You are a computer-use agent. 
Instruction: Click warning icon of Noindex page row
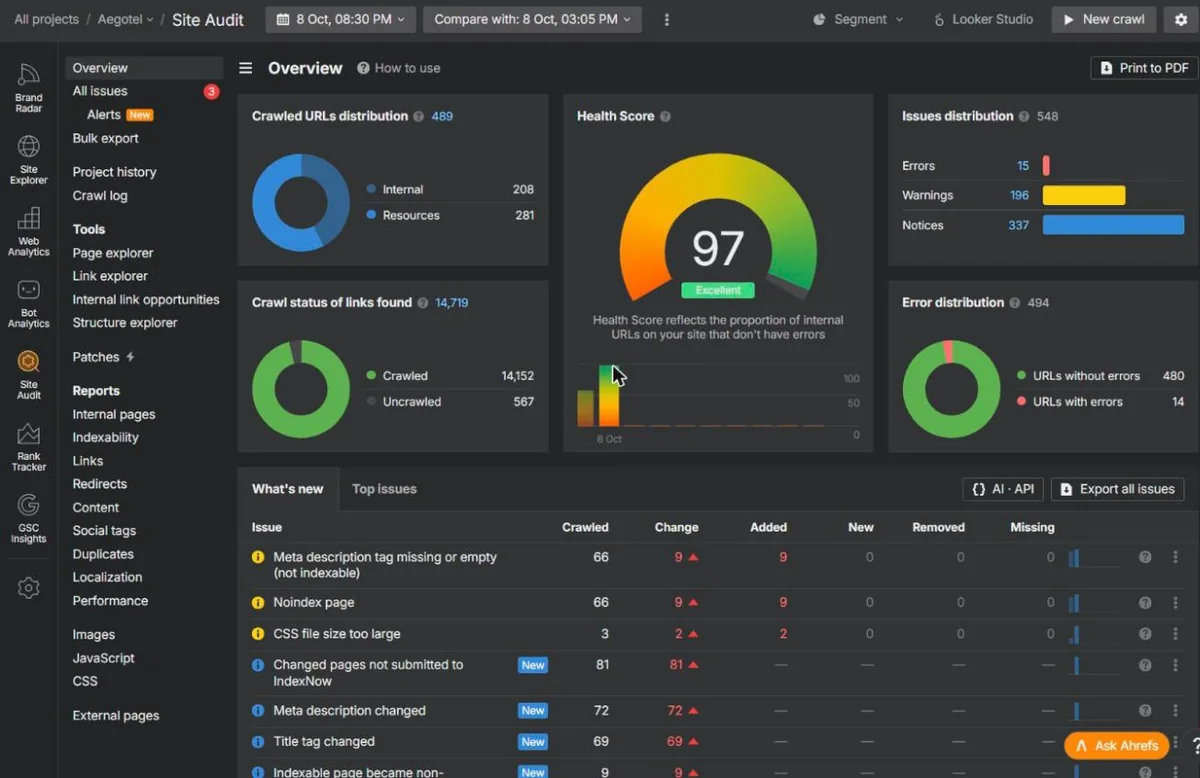(x=258, y=603)
